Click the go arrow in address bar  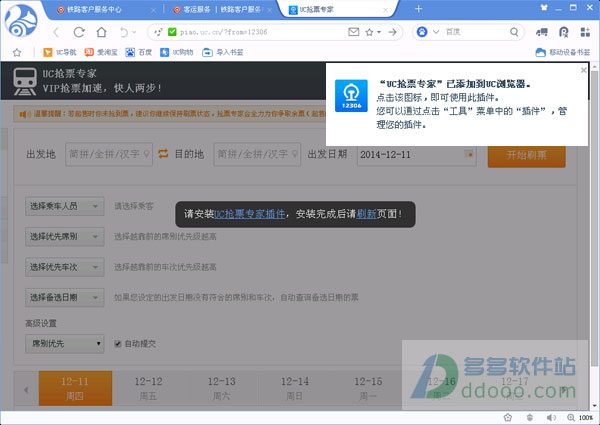tap(392, 32)
